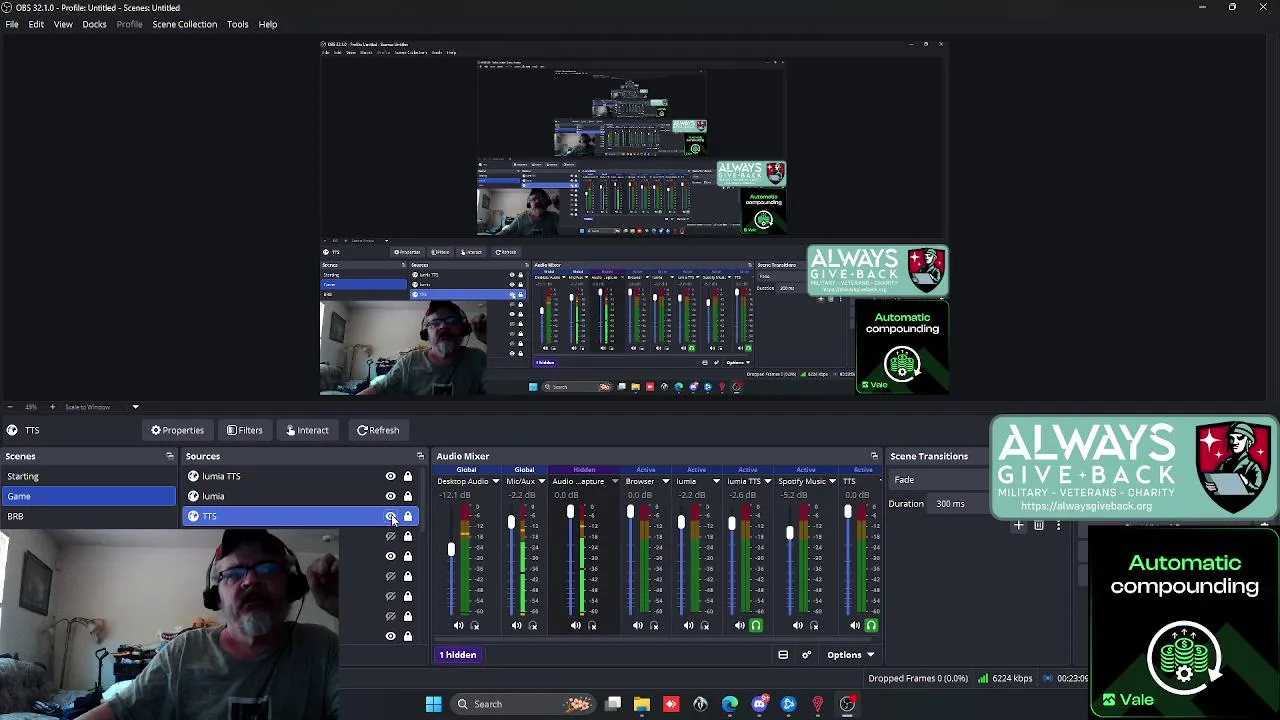
Task: Open Discord from the taskbar
Action: pyautogui.click(x=759, y=704)
